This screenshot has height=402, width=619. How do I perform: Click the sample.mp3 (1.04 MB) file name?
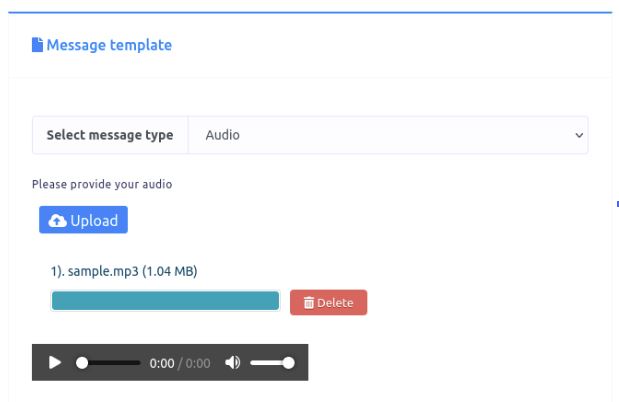point(124,271)
